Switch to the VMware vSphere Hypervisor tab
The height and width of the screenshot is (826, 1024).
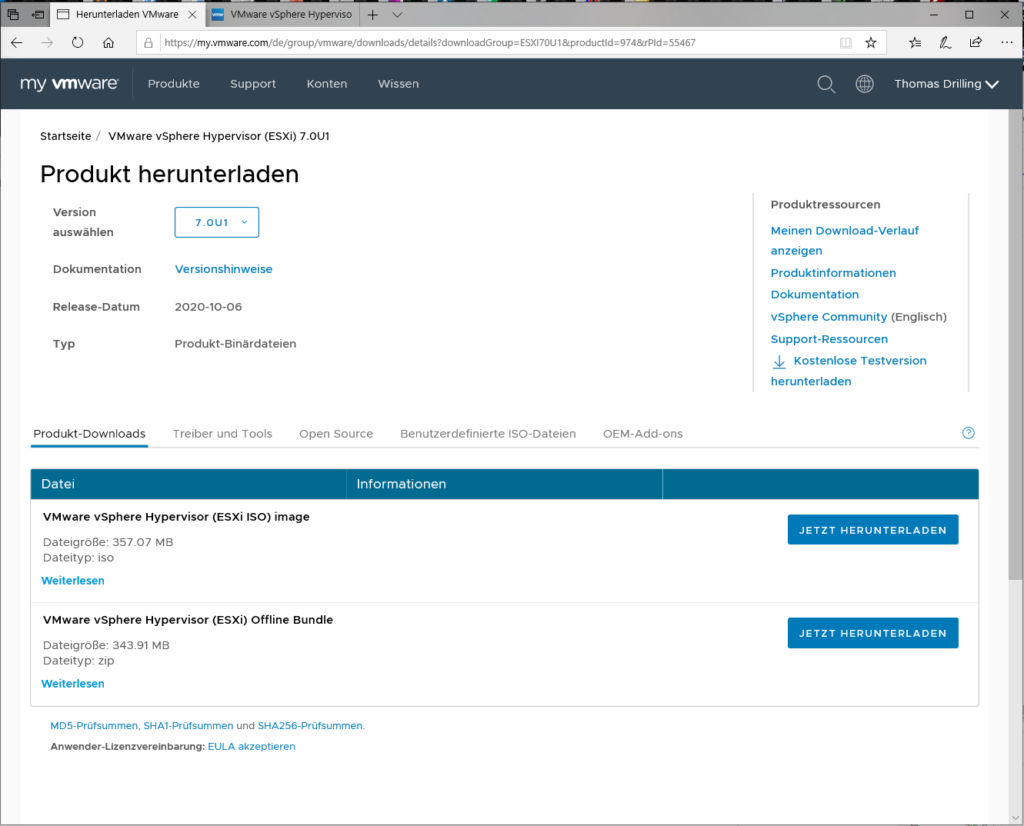282,14
